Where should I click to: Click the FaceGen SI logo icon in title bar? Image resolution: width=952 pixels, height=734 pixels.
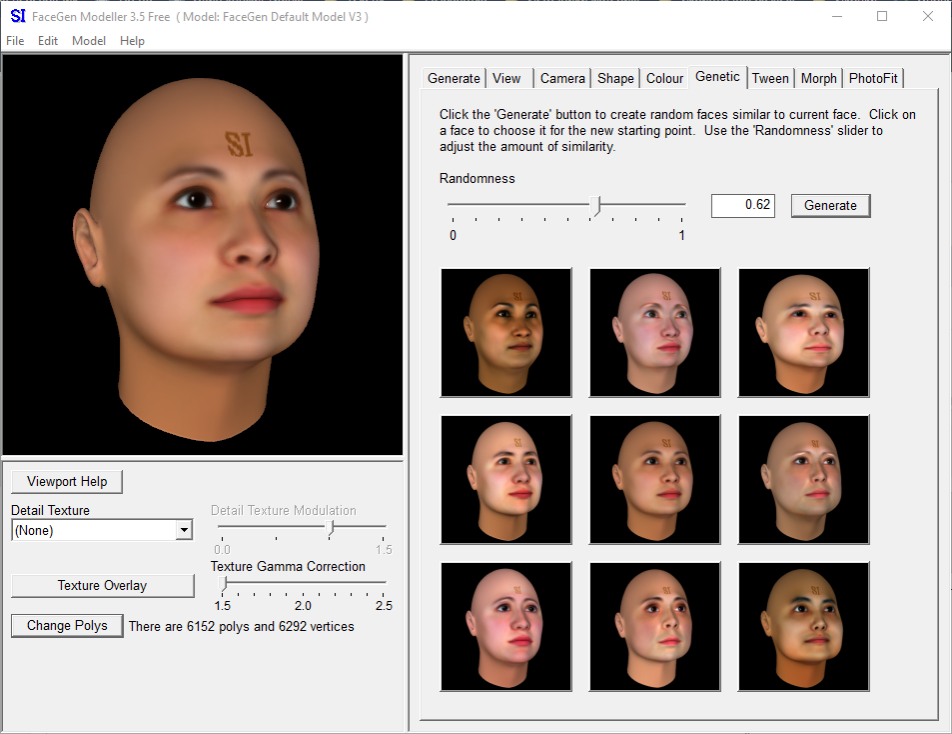point(17,16)
